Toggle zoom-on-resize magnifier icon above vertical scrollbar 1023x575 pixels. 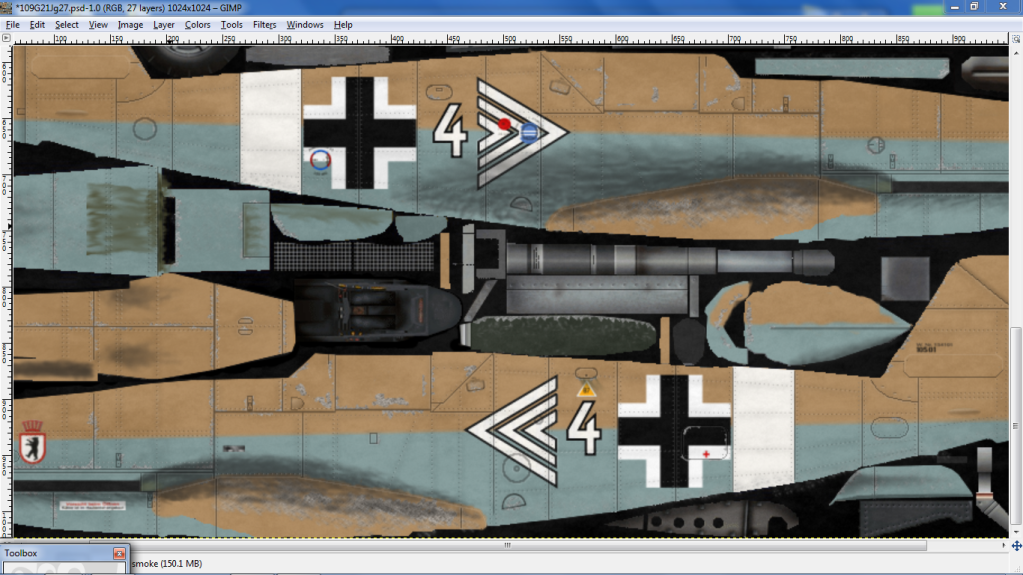pos(1016,39)
